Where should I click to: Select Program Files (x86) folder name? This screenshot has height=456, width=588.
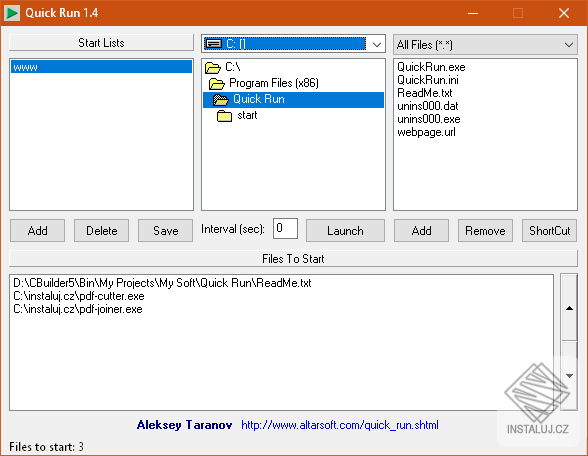click(274, 83)
